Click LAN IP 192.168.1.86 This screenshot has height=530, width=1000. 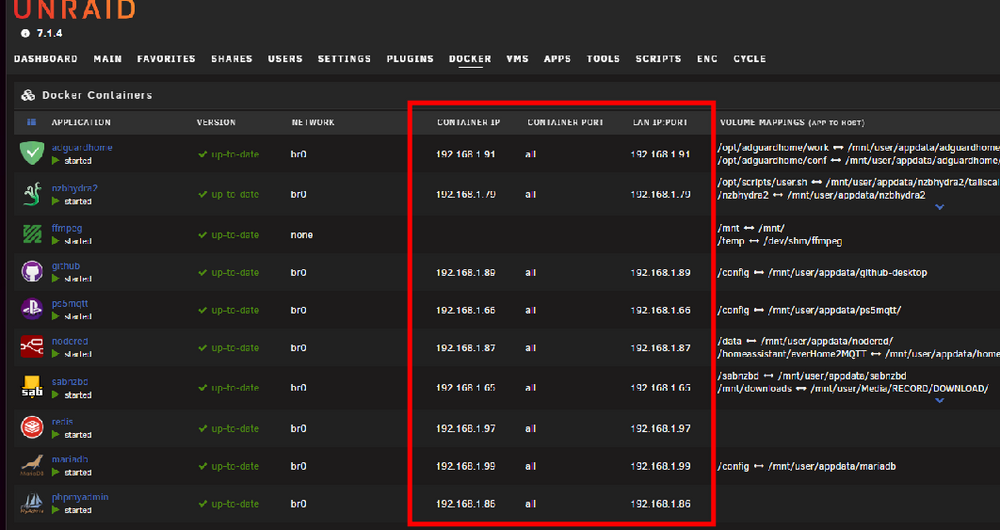(660, 504)
